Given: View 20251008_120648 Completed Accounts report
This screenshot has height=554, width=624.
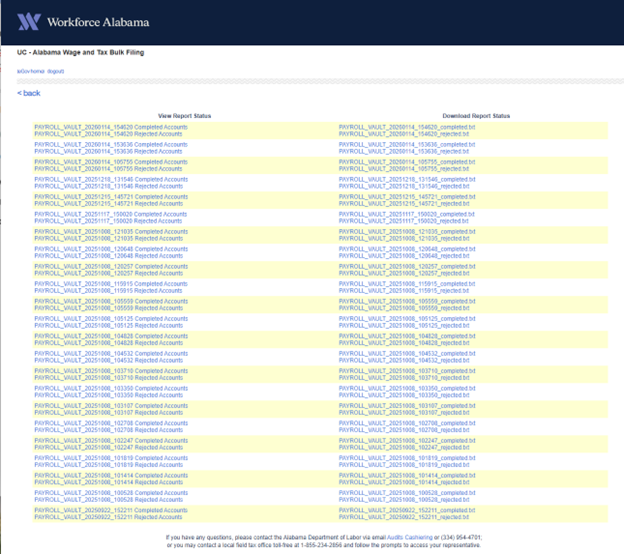Looking at the screenshot, I should pos(111,249).
